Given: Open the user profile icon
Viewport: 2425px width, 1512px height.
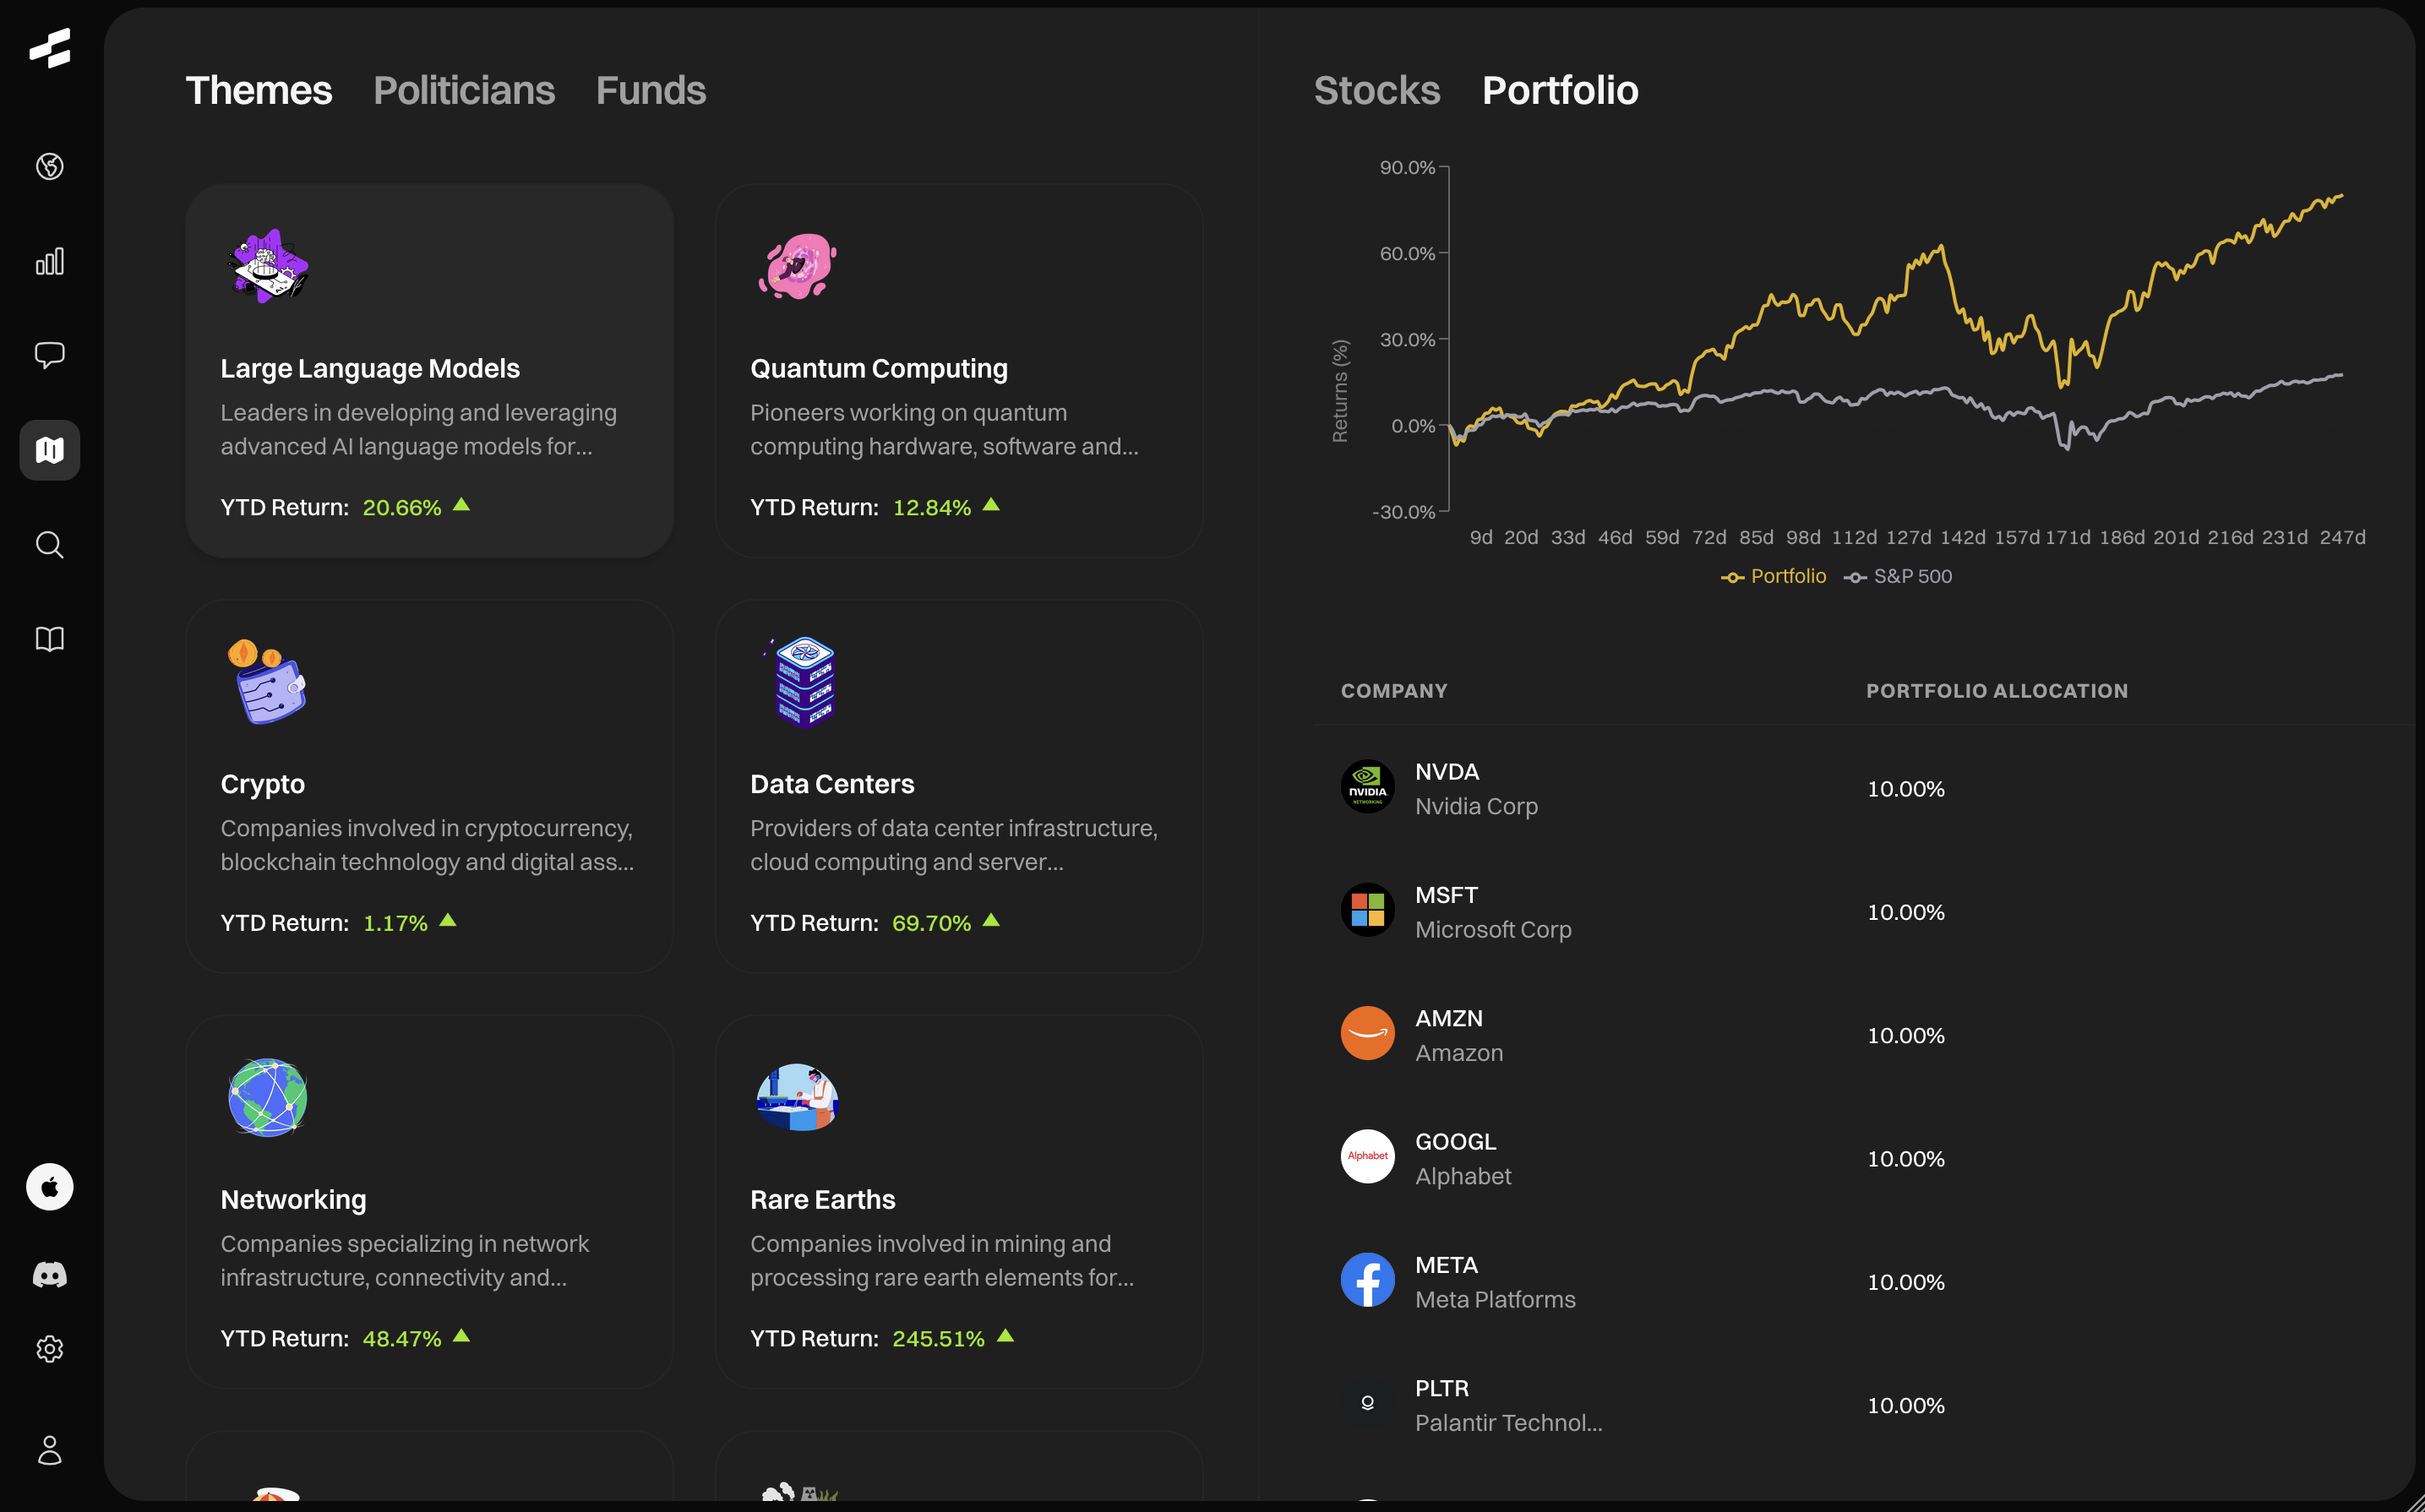Looking at the screenshot, I should point(49,1450).
